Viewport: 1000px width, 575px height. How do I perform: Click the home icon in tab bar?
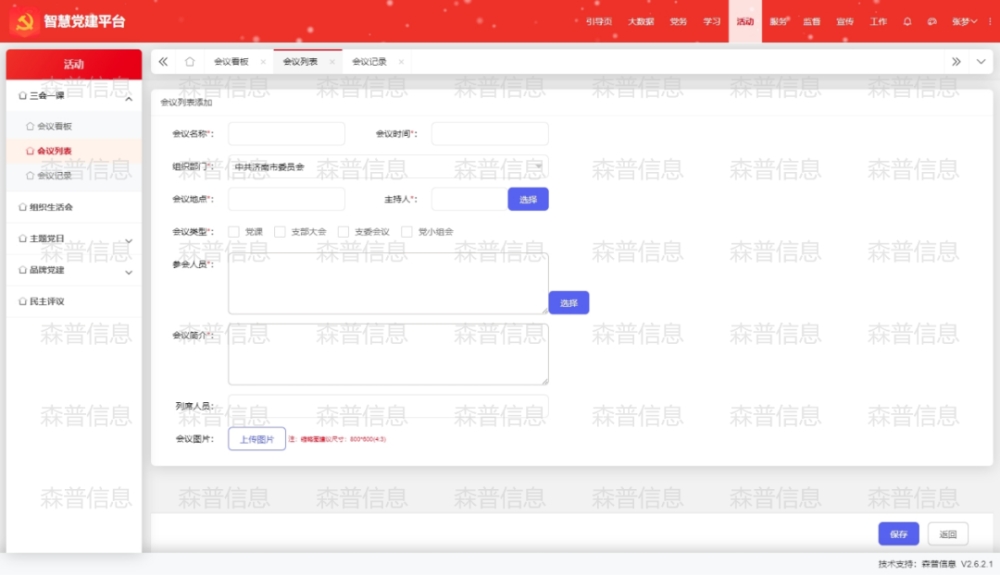pyautogui.click(x=189, y=61)
